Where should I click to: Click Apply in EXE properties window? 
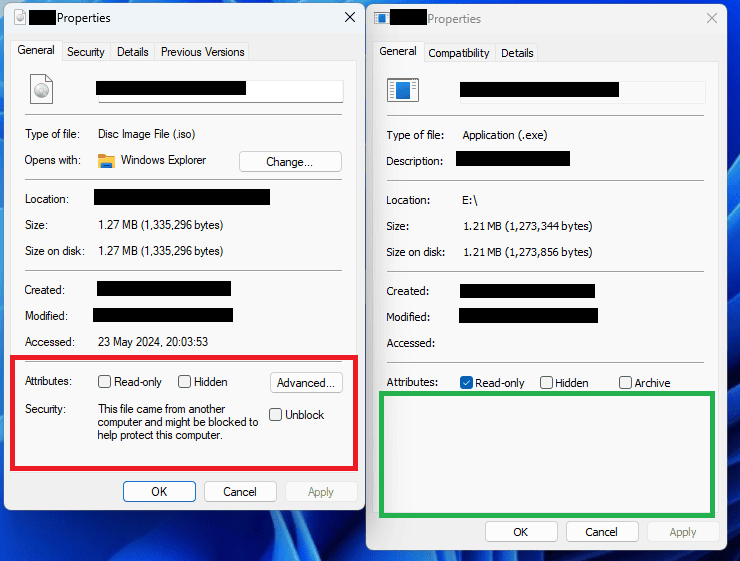683,532
